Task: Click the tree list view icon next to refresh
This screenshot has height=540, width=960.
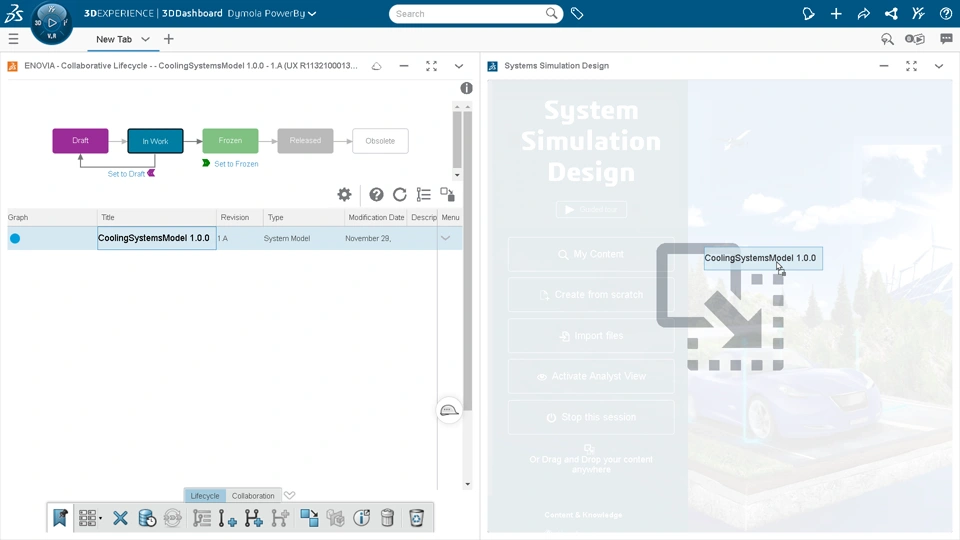Action: [423, 195]
